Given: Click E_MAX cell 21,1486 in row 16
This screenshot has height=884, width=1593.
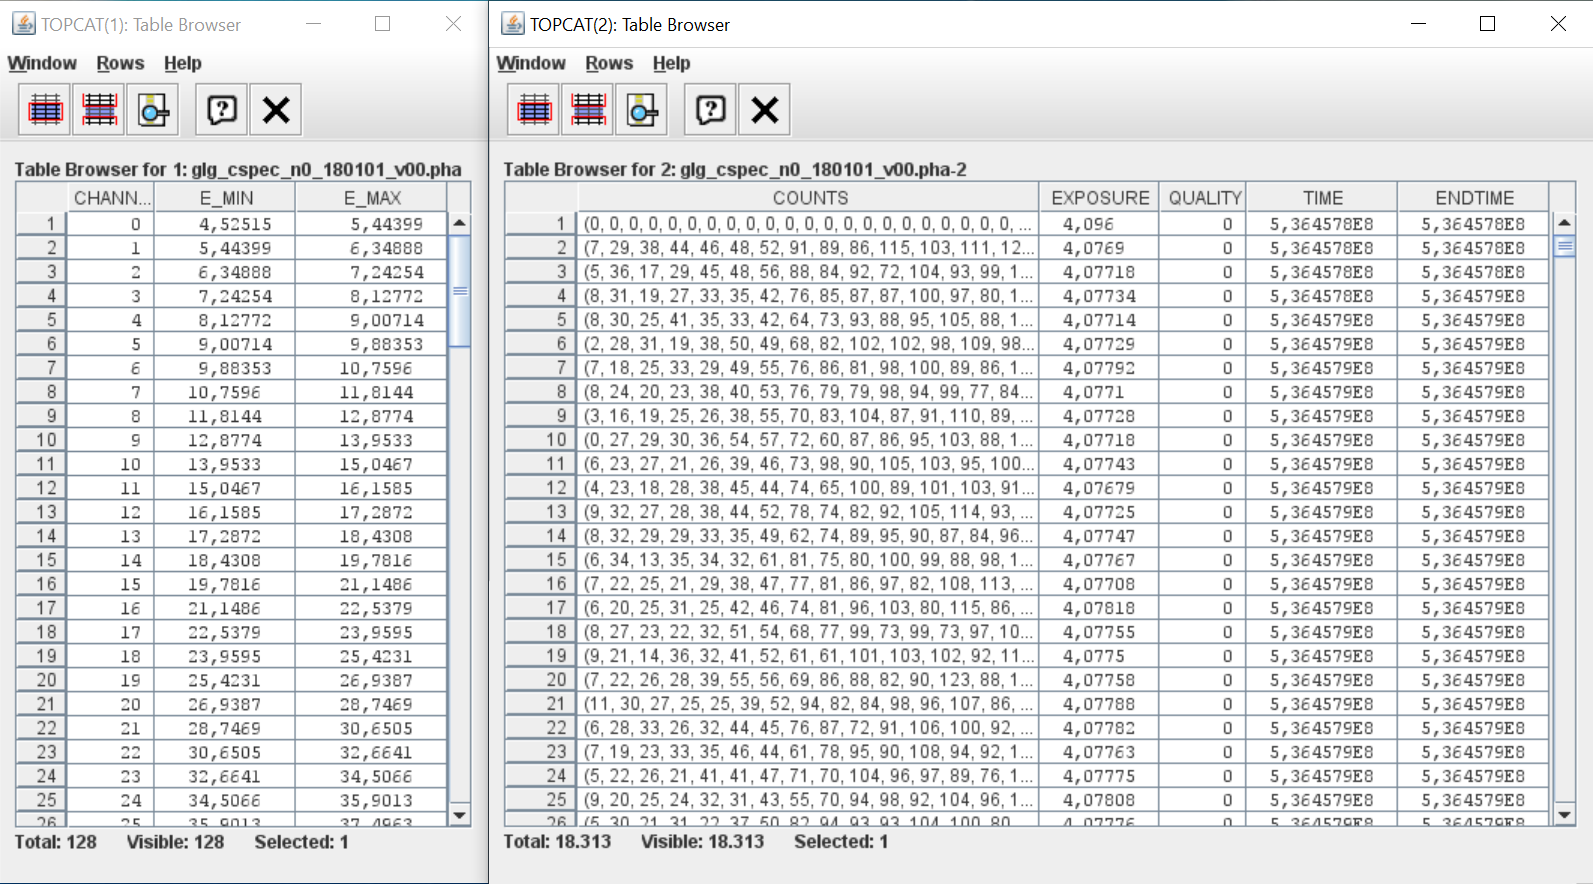Looking at the screenshot, I should pos(371,584).
